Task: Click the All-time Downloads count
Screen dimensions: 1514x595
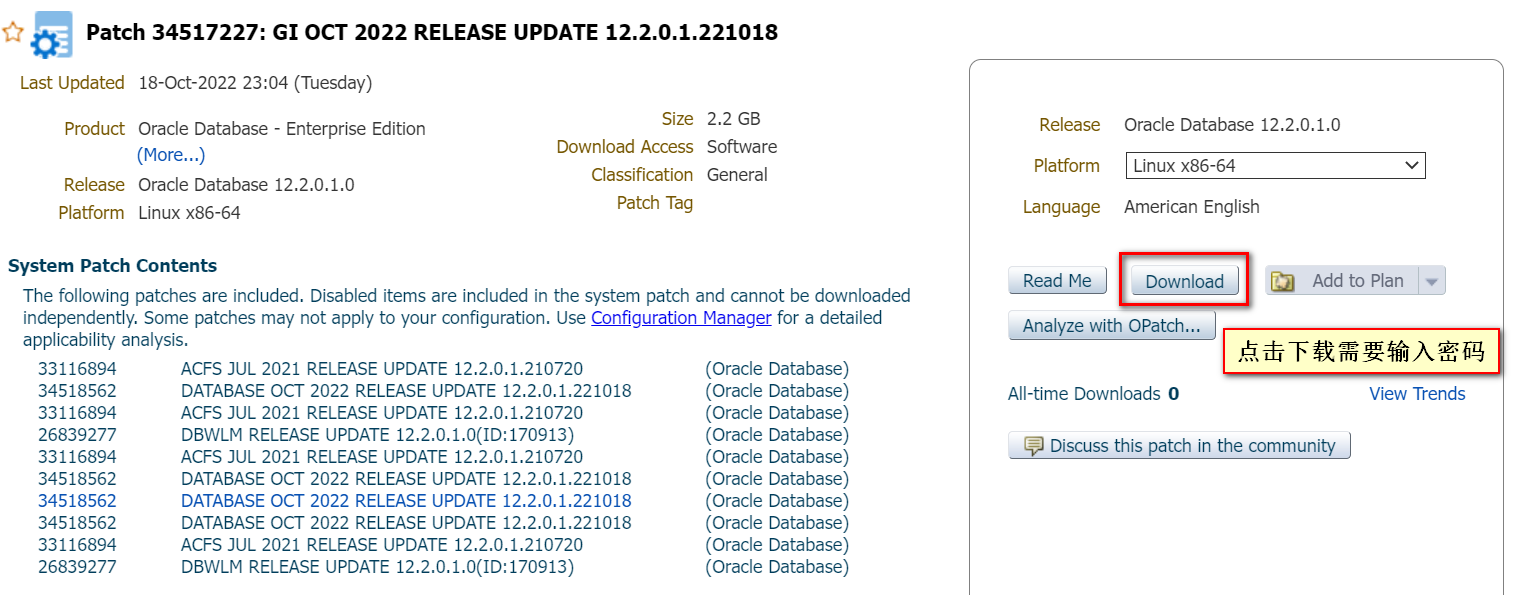Action: click(x=1174, y=394)
